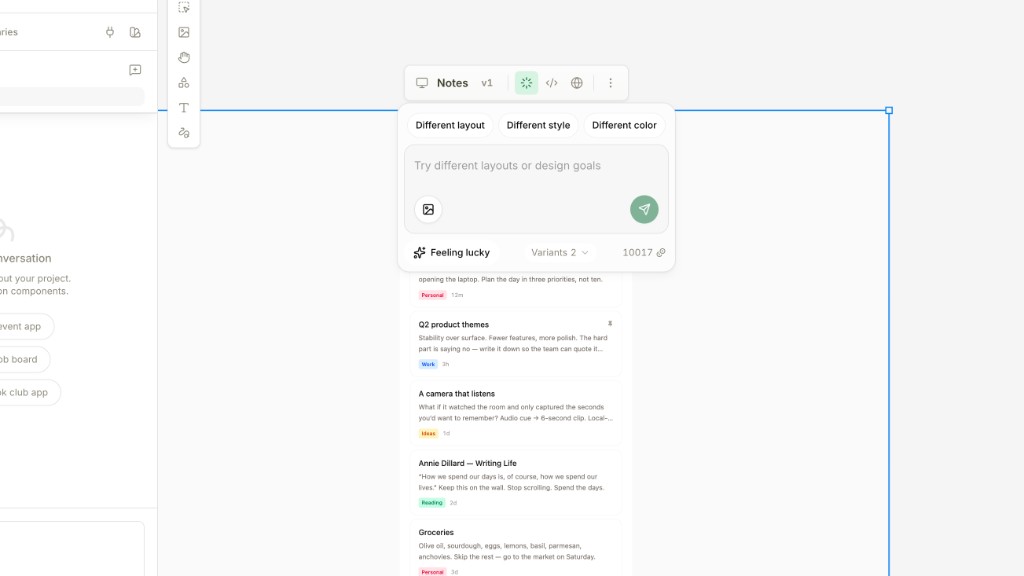Open the shapes tool
This screenshot has width=1024, height=576.
click(x=184, y=83)
